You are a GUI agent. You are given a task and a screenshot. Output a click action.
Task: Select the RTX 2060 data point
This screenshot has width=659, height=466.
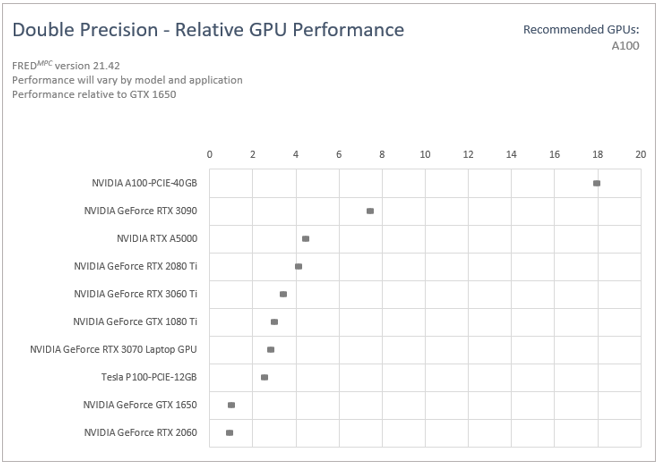tap(229, 432)
